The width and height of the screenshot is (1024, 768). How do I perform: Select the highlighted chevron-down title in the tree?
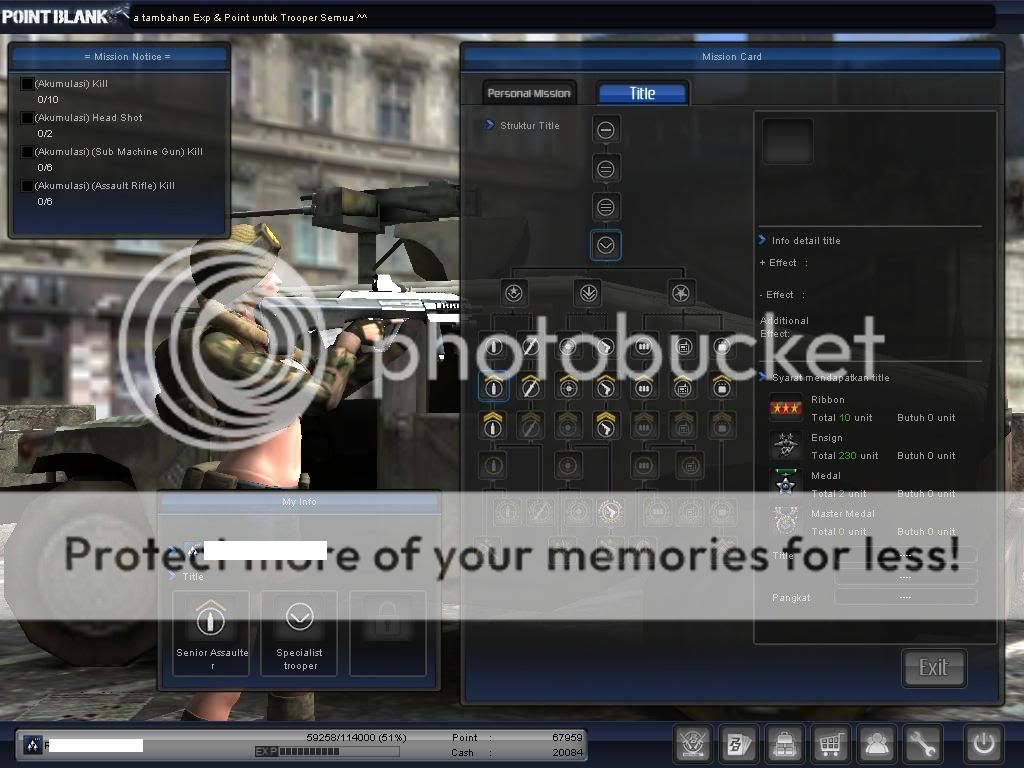[605, 246]
